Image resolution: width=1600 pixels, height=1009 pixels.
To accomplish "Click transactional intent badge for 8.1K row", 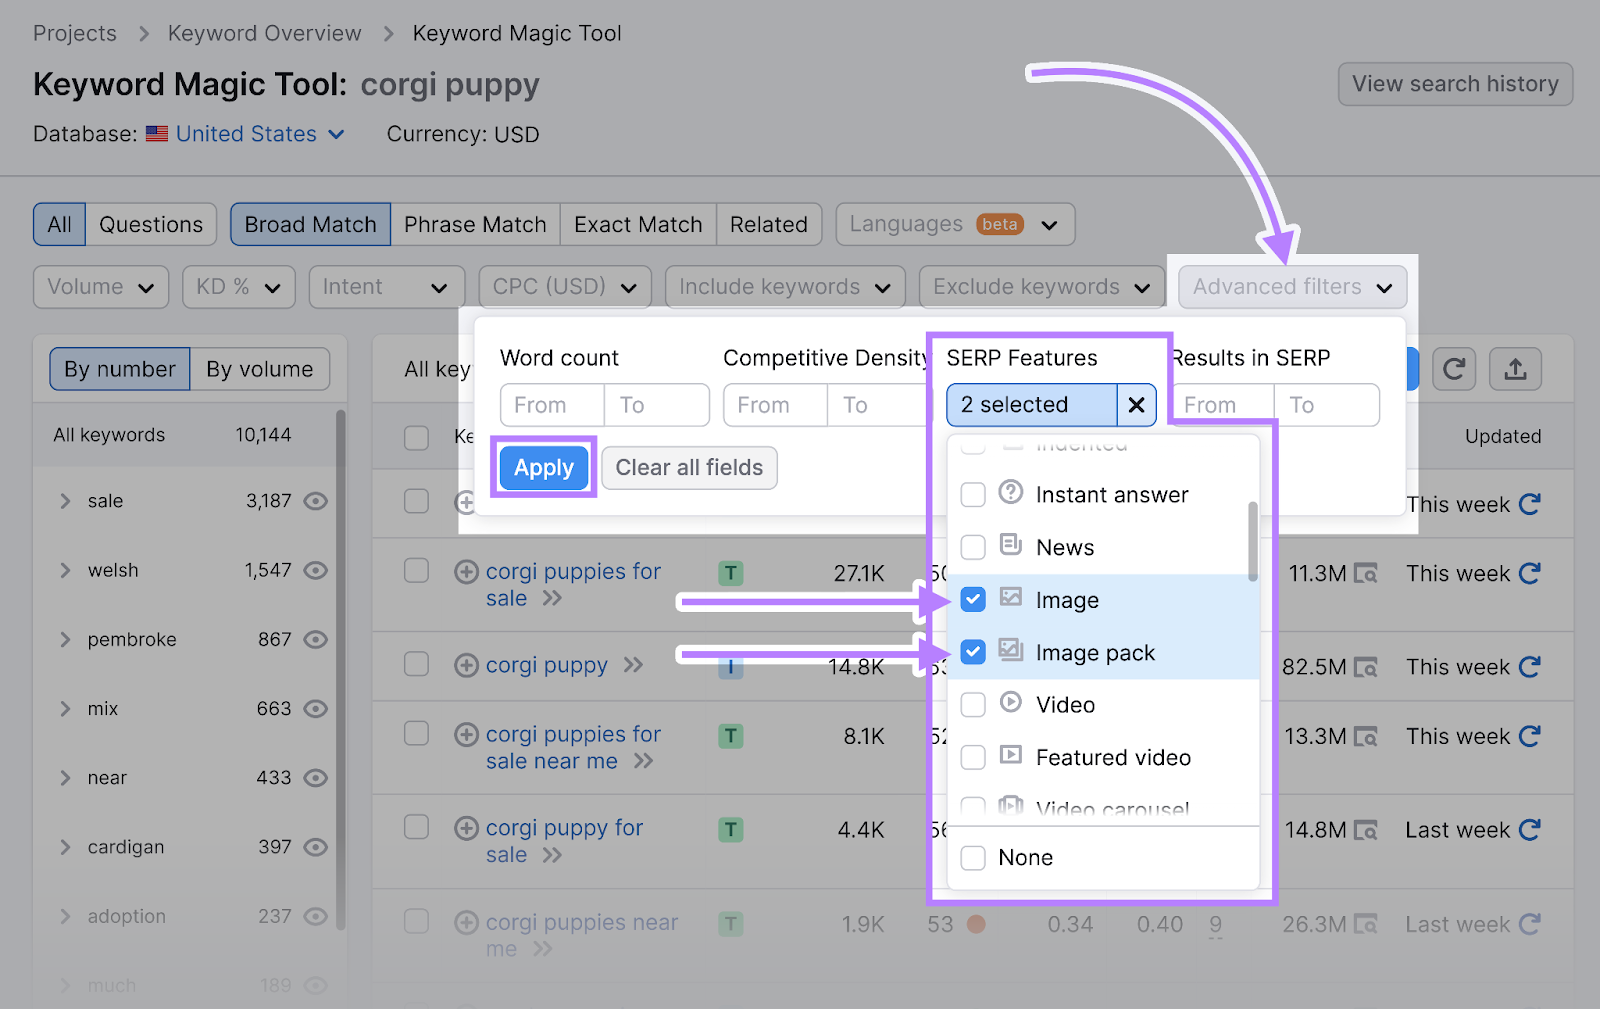I will coord(731,736).
